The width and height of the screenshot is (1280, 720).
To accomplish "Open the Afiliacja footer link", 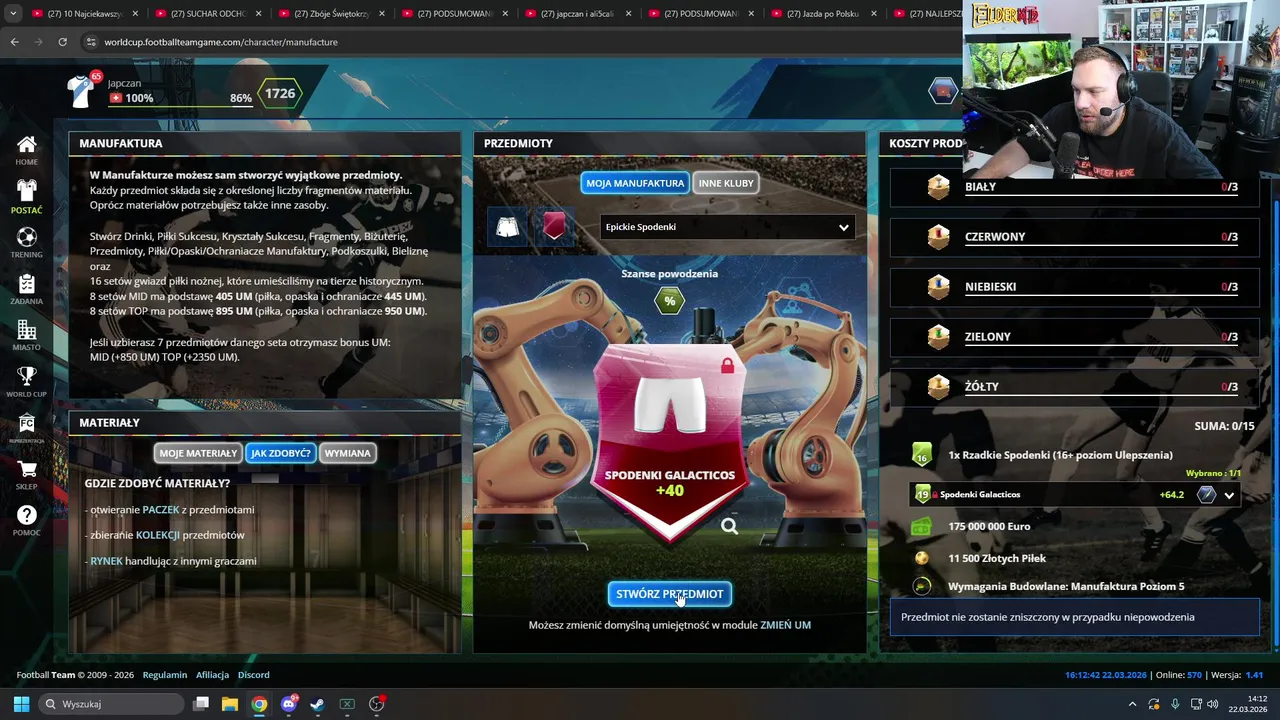I will click(212, 675).
